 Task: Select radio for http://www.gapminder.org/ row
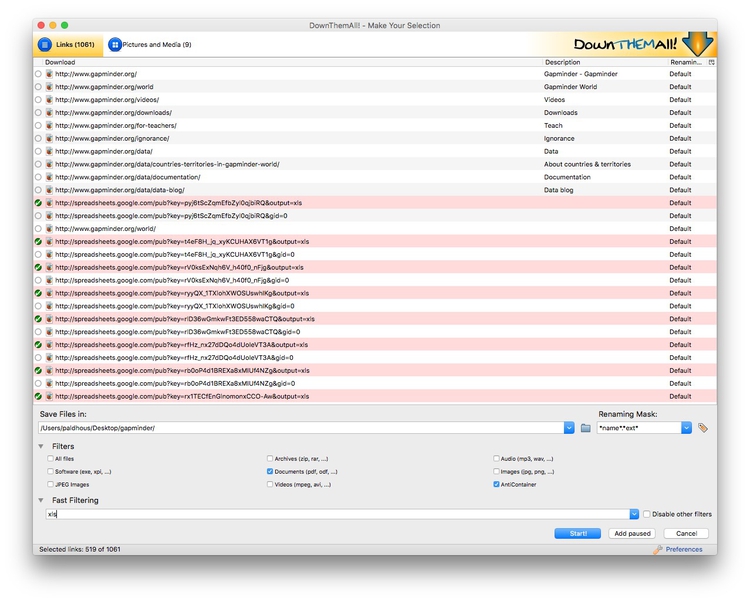(38, 74)
